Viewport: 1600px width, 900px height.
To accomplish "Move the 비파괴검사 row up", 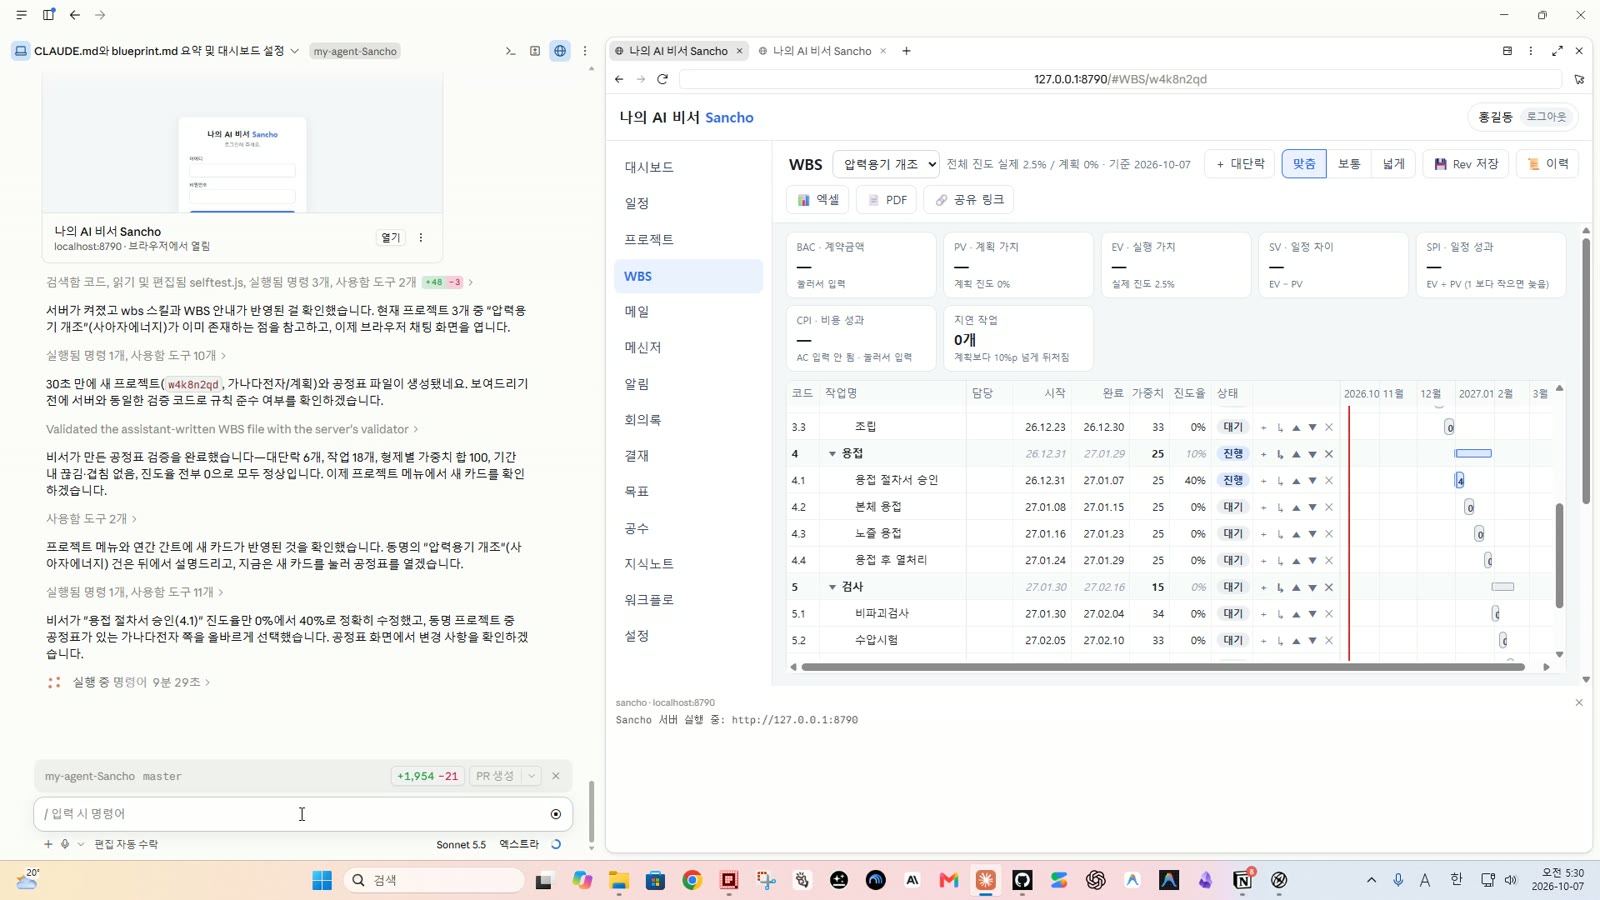I will (x=1296, y=614).
